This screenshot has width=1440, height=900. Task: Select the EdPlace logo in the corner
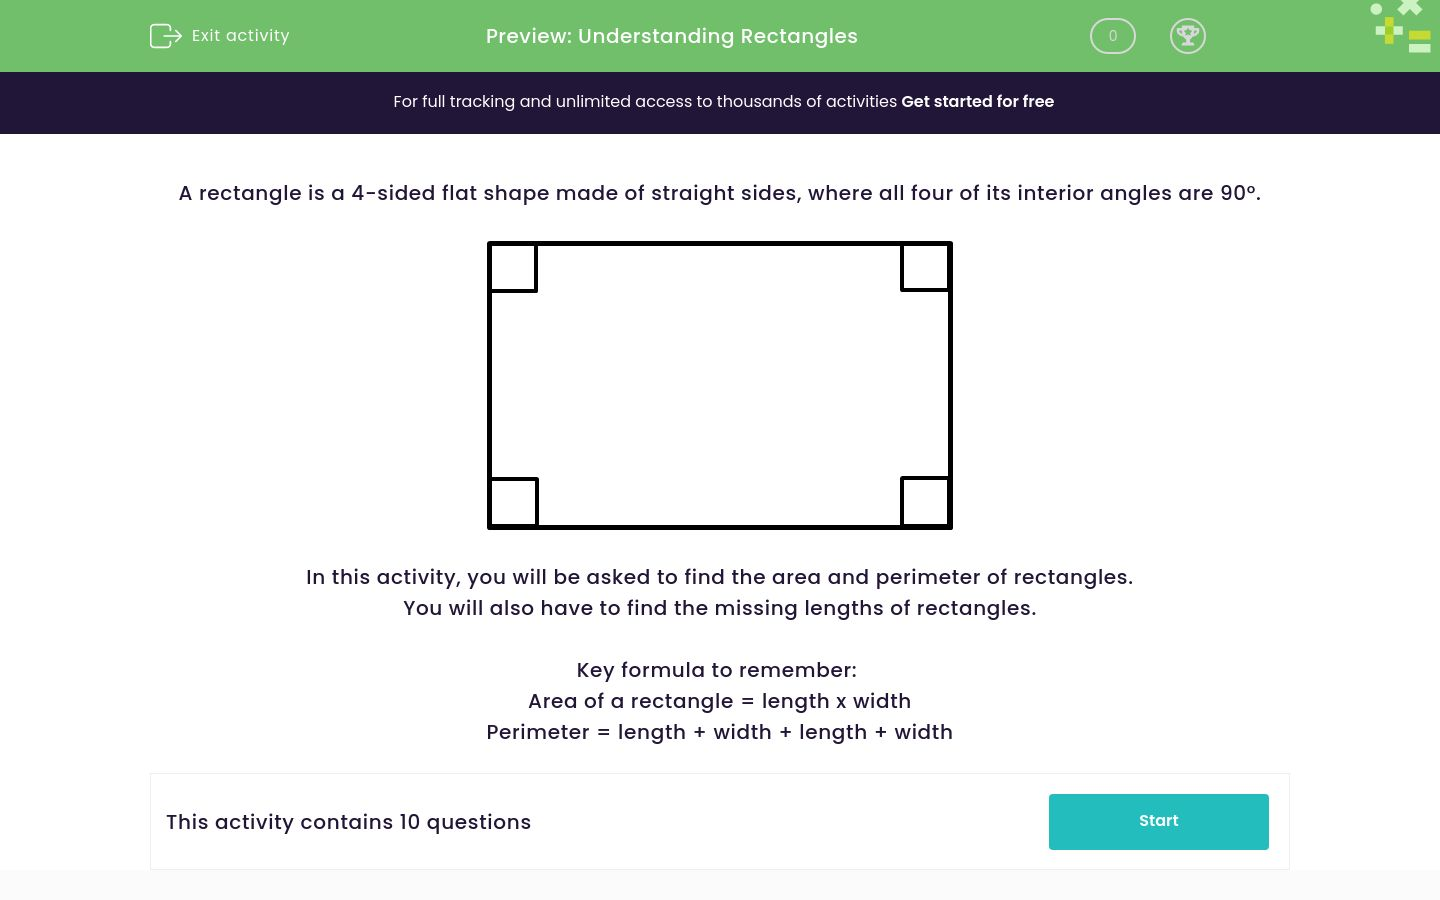(x=1400, y=27)
